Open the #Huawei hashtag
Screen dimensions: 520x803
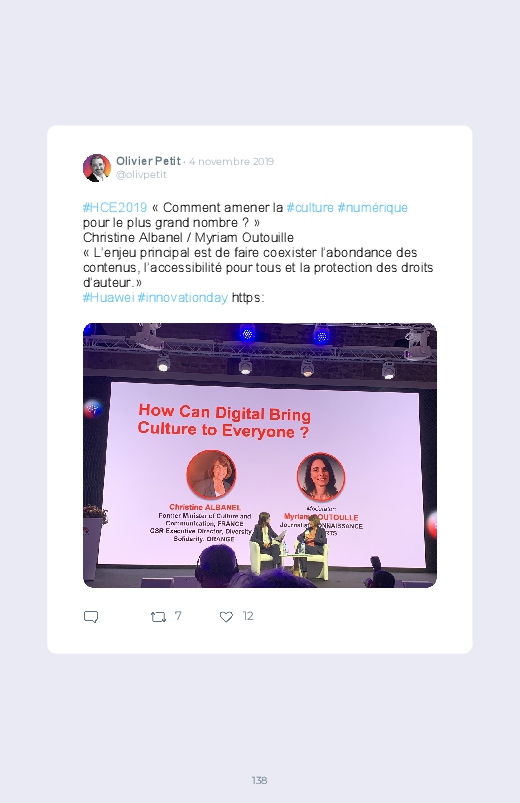(108, 298)
